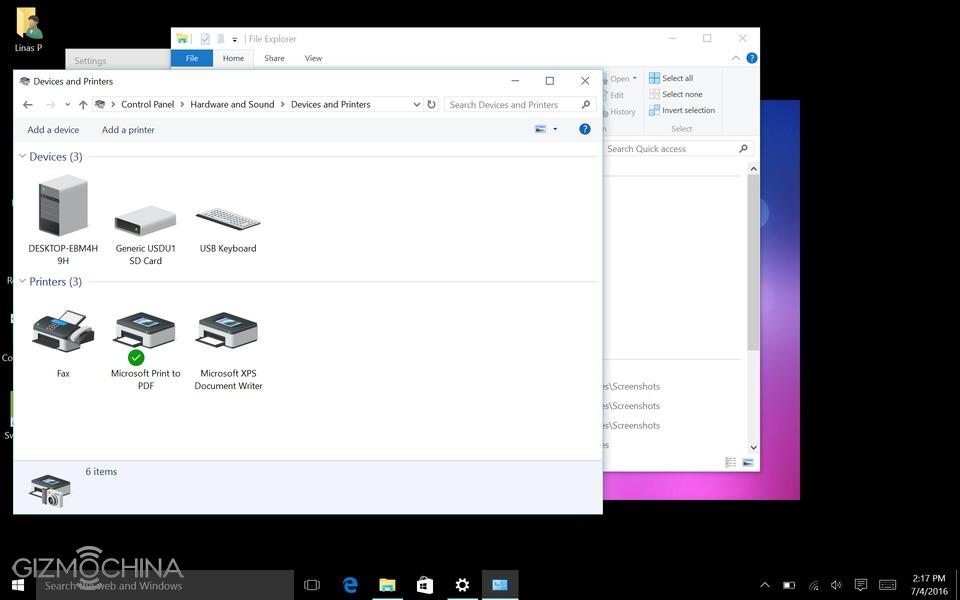Open the change your view dropdown arrow

pyautogui.click(x=555, y=129)
